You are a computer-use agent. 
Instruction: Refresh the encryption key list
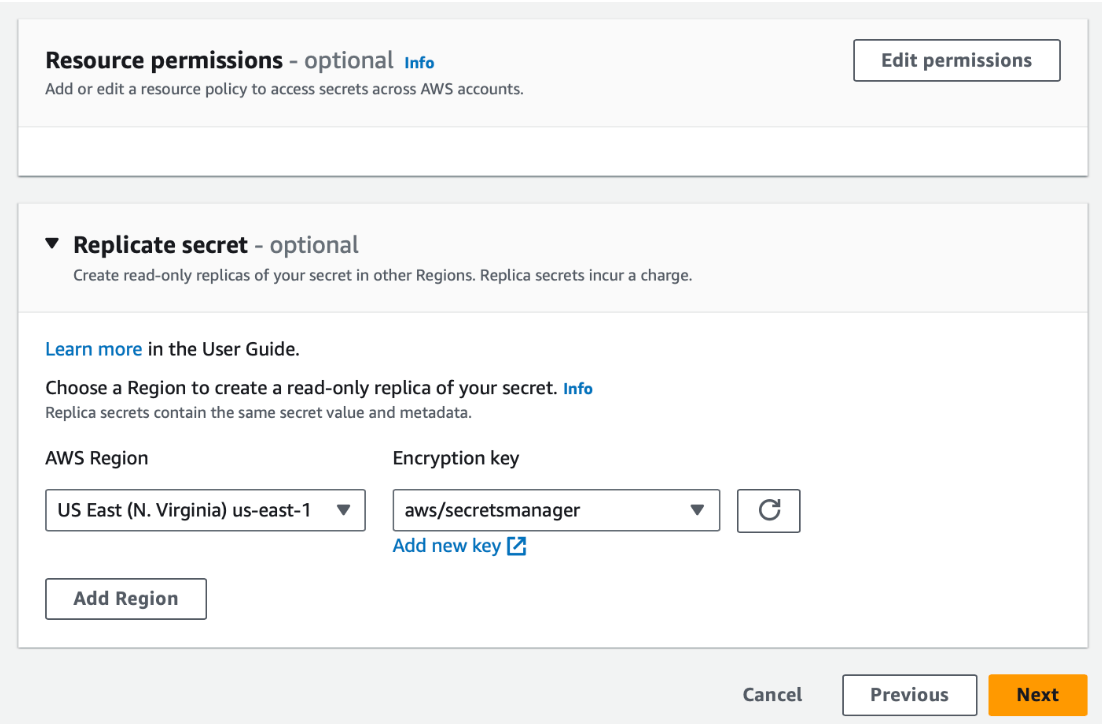pos(768,510)
